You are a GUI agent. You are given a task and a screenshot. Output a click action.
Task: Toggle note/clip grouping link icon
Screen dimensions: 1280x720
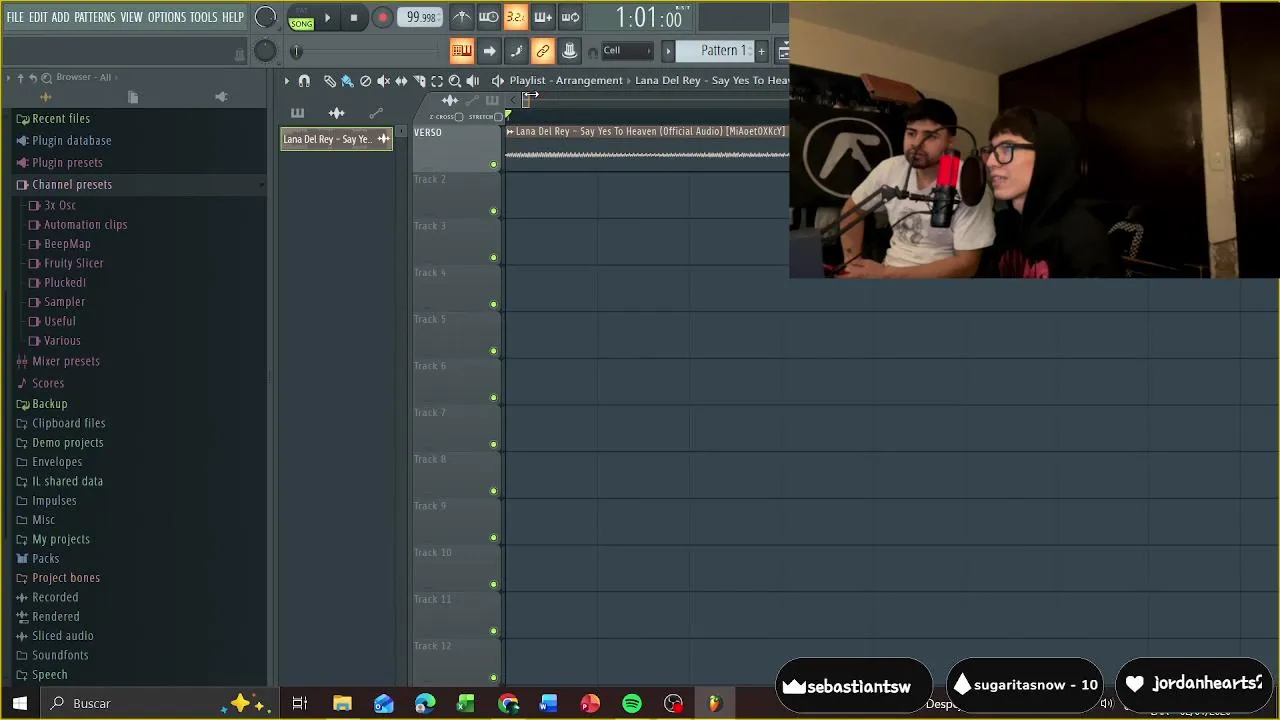click(x=542, y=51)
